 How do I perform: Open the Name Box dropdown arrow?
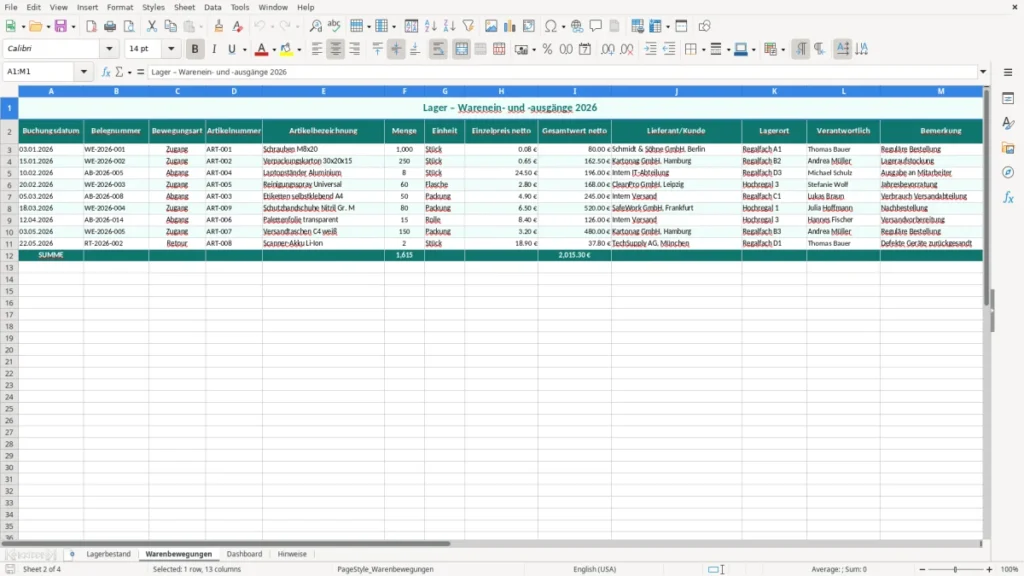84,72
